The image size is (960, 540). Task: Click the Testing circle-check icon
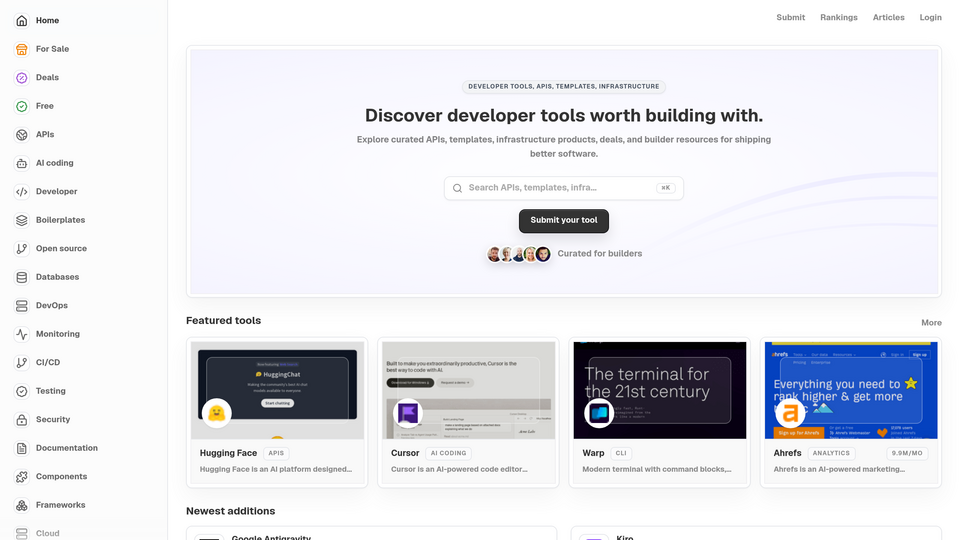(x=21, y=391)
